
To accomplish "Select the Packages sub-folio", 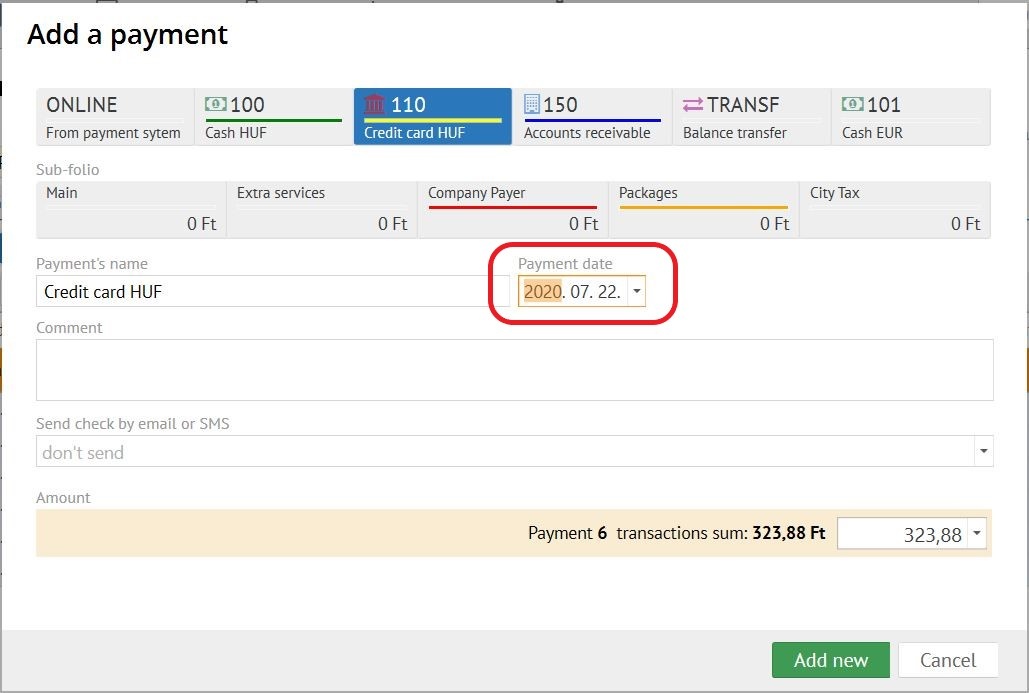I will pos(704,210).
